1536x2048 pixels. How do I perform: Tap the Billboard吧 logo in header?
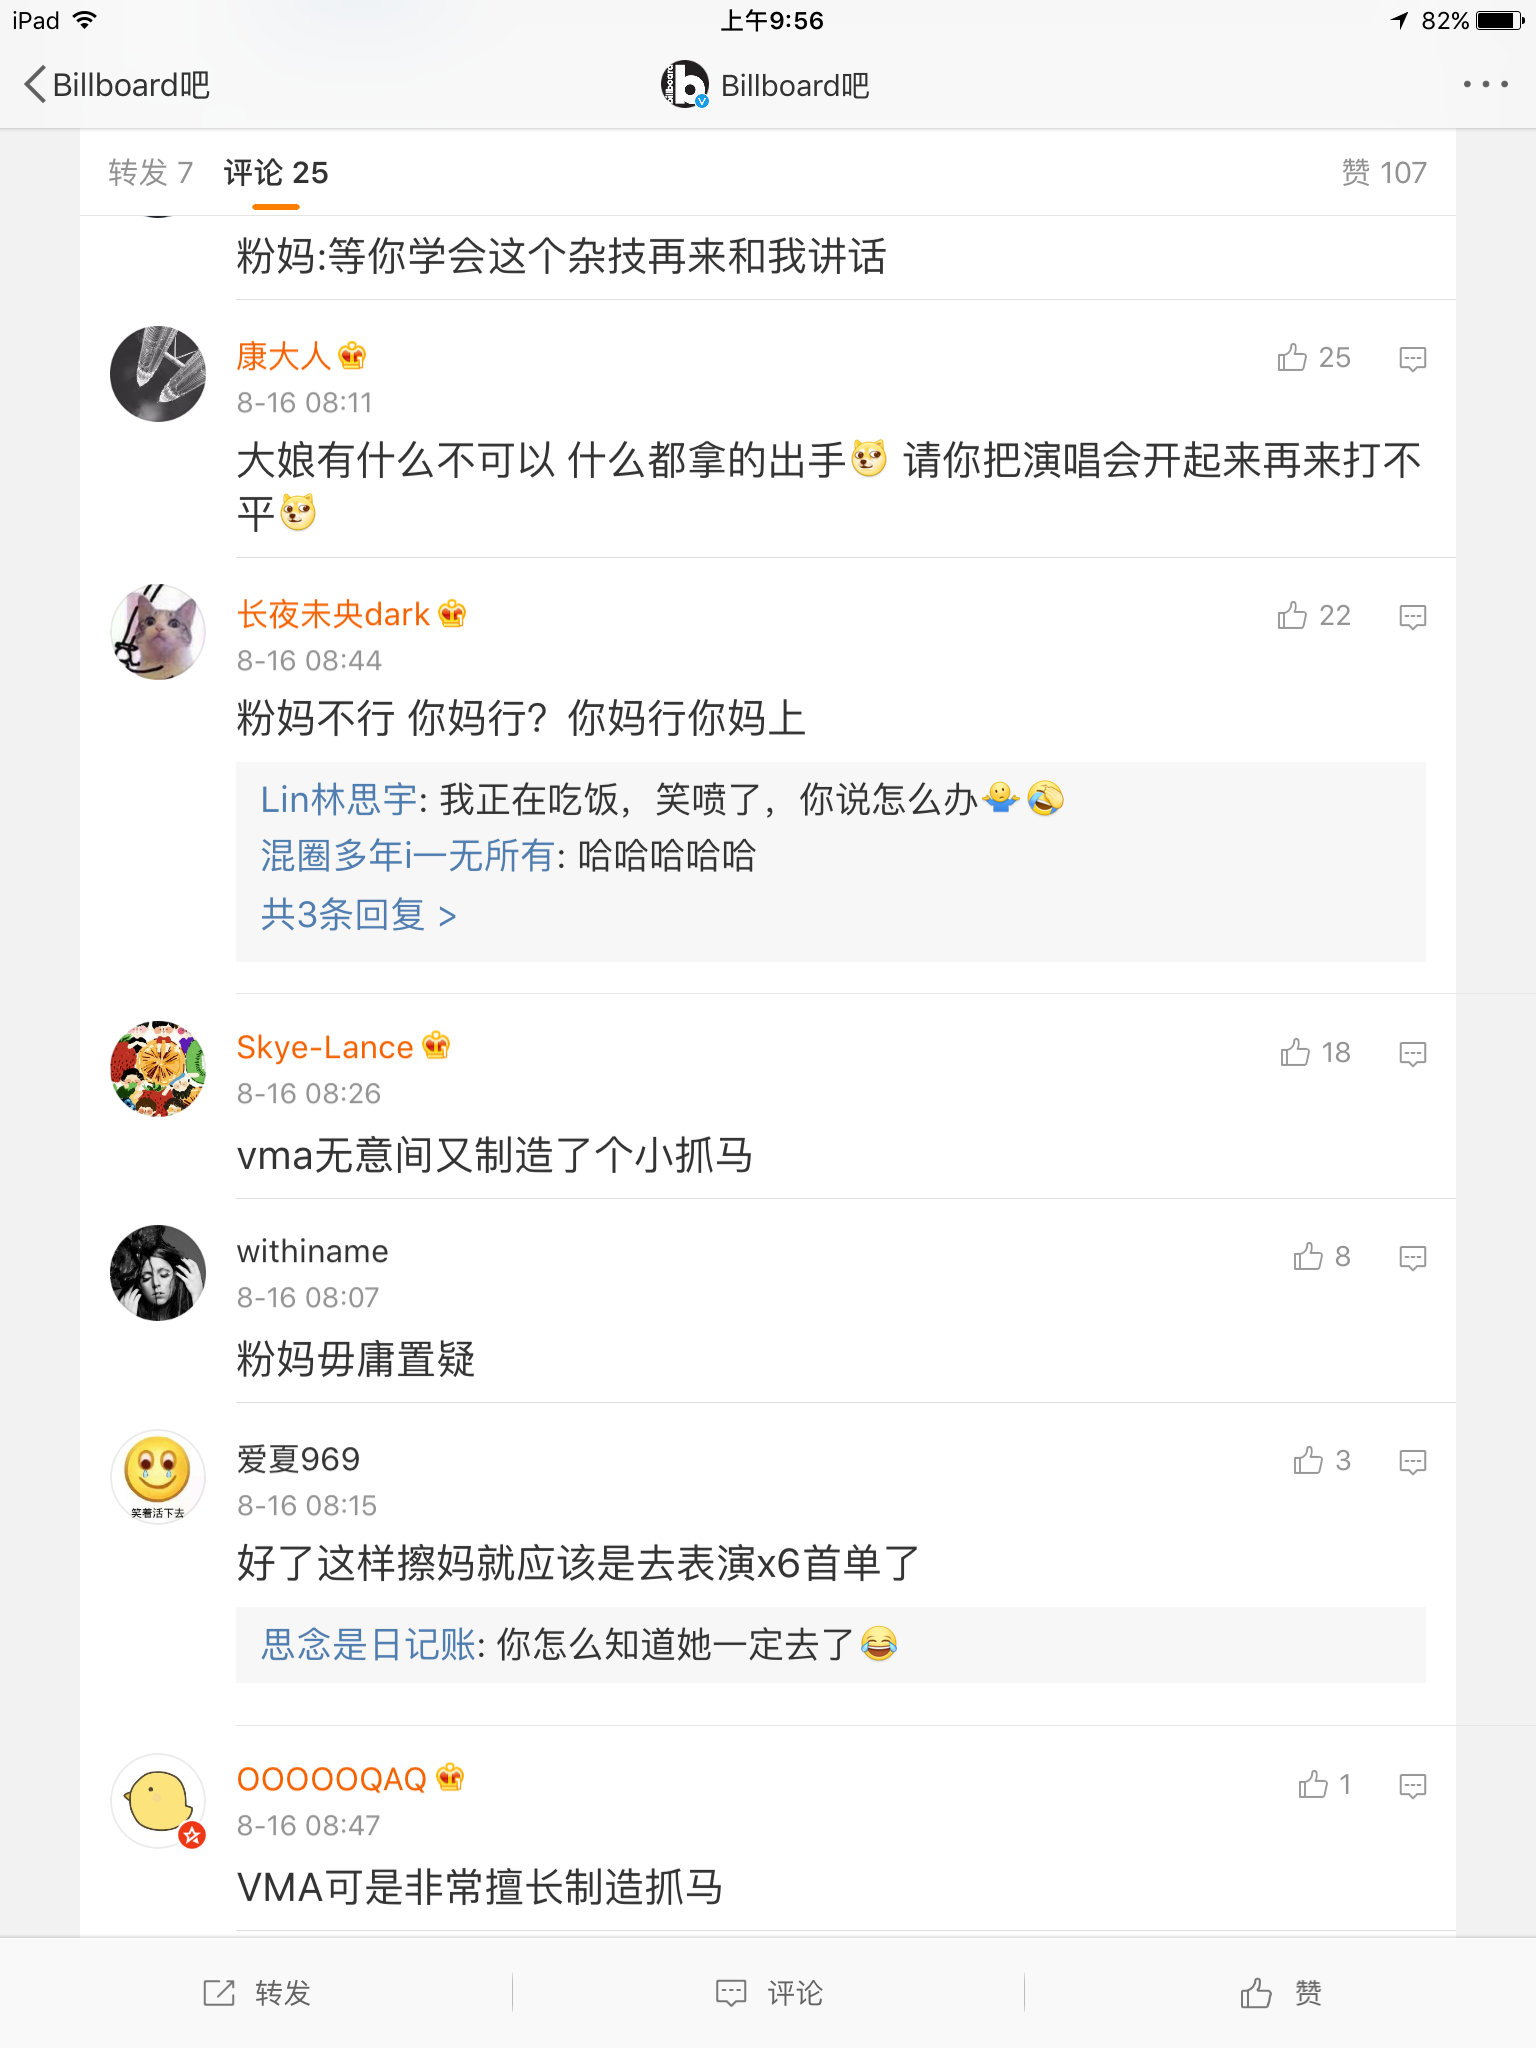(x=685, y=85)
